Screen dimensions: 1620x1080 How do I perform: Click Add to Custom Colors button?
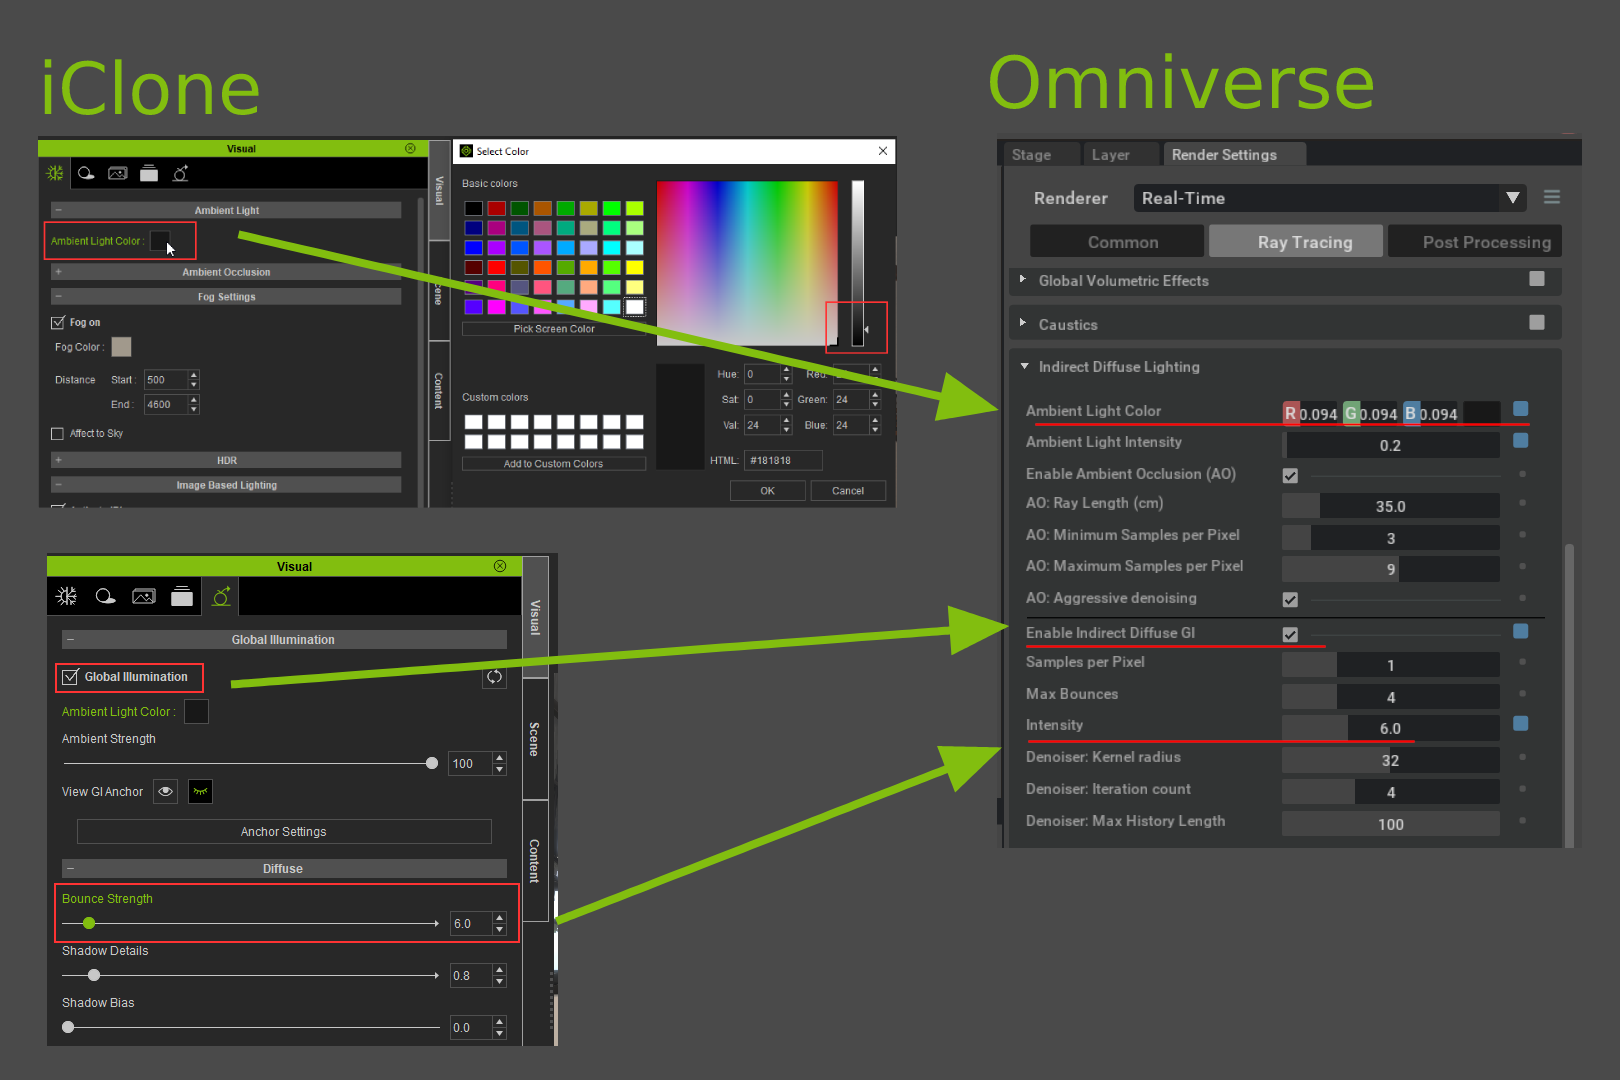554,464
